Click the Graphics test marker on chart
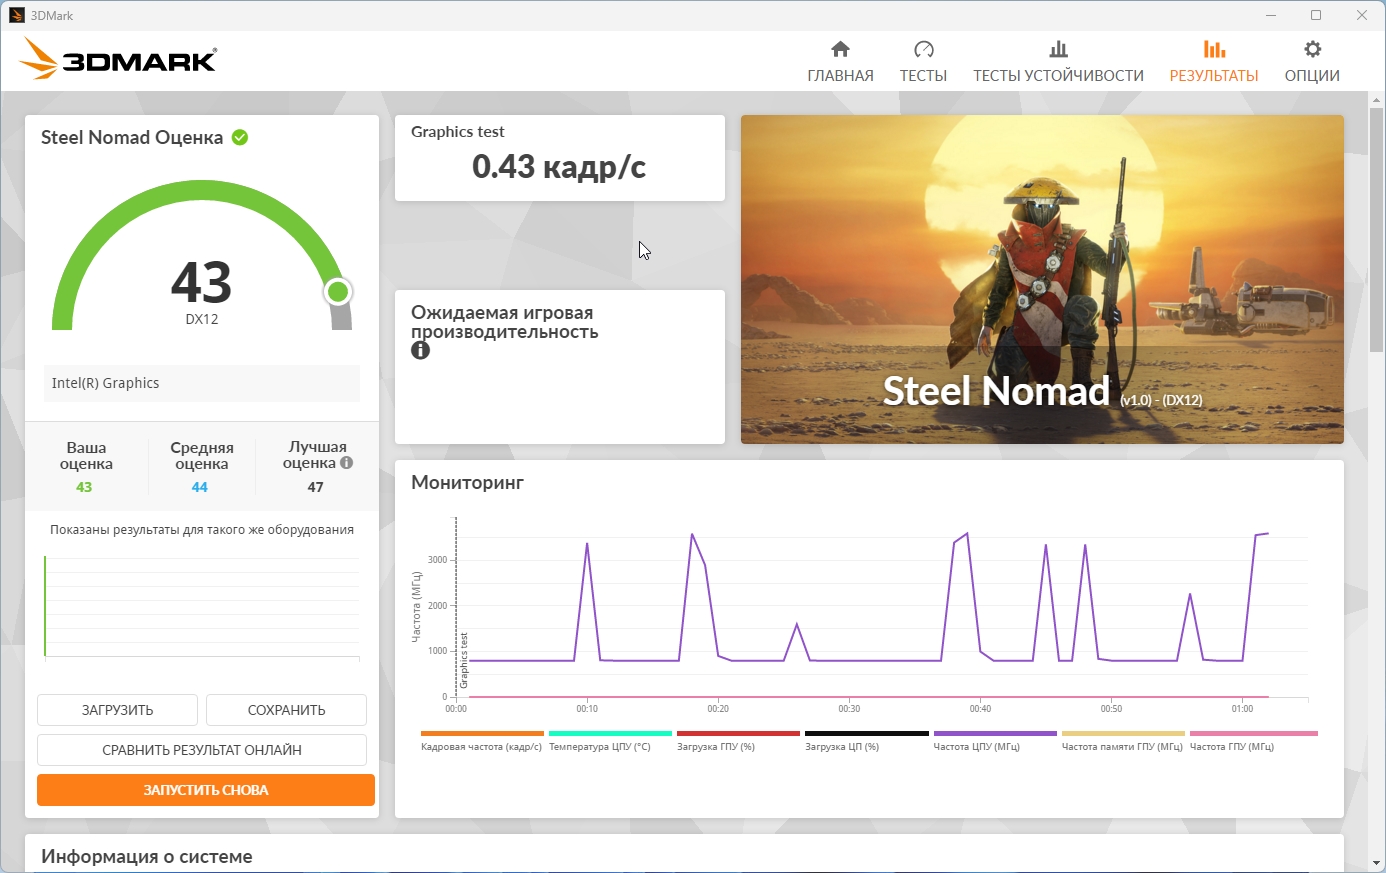Image resolution: width=1386 pixels, height=873 pixels. tap(464, 660)
